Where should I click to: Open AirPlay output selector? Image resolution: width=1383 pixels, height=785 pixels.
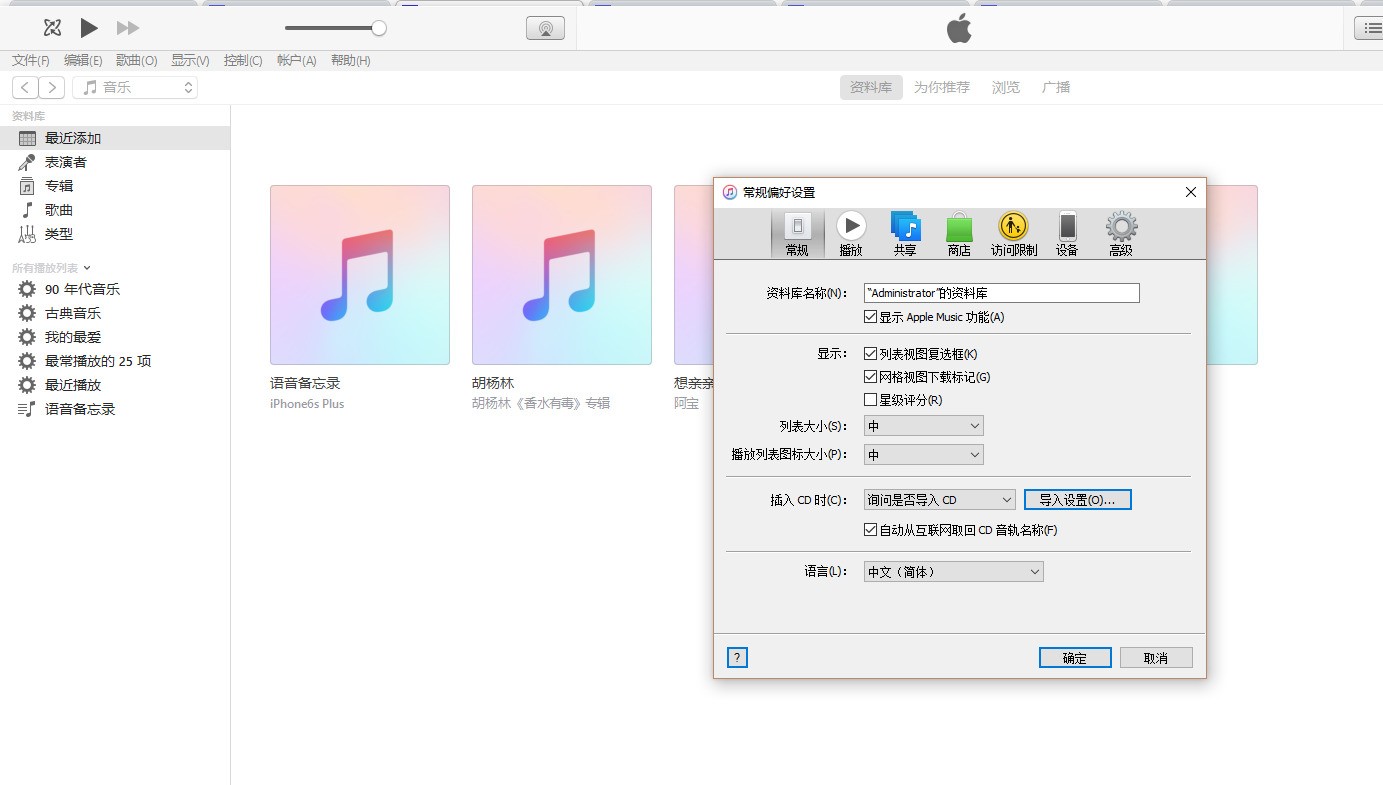[x=545, y=28]
